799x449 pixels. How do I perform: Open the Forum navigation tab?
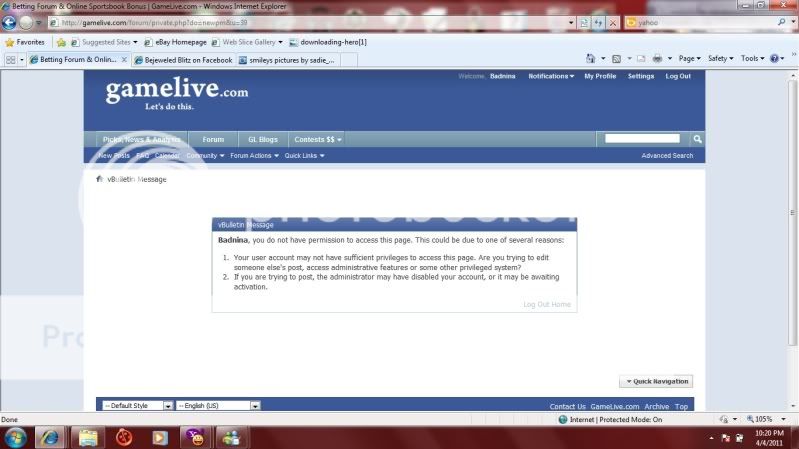coord(213,139)
